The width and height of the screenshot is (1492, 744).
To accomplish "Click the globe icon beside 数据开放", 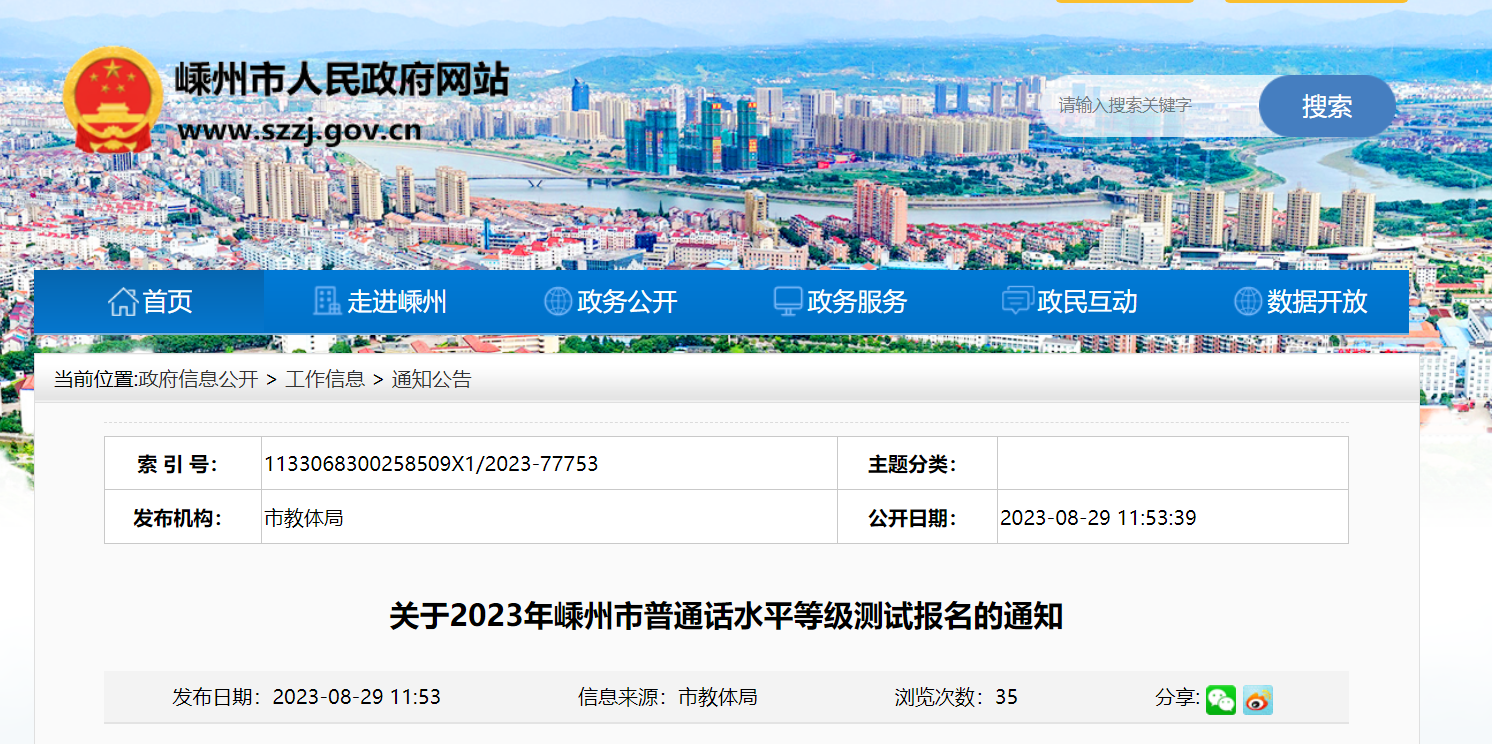I will 1248,301.
